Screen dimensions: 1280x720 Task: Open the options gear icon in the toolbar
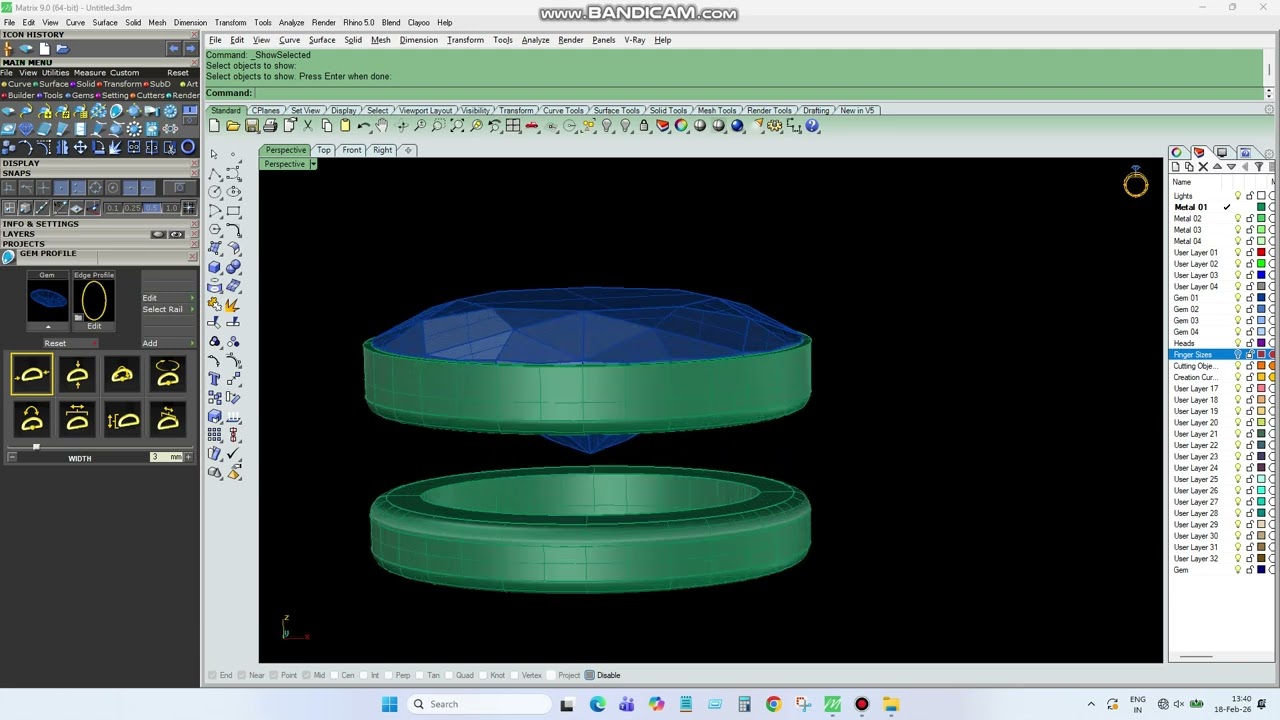tap(775, 126)
